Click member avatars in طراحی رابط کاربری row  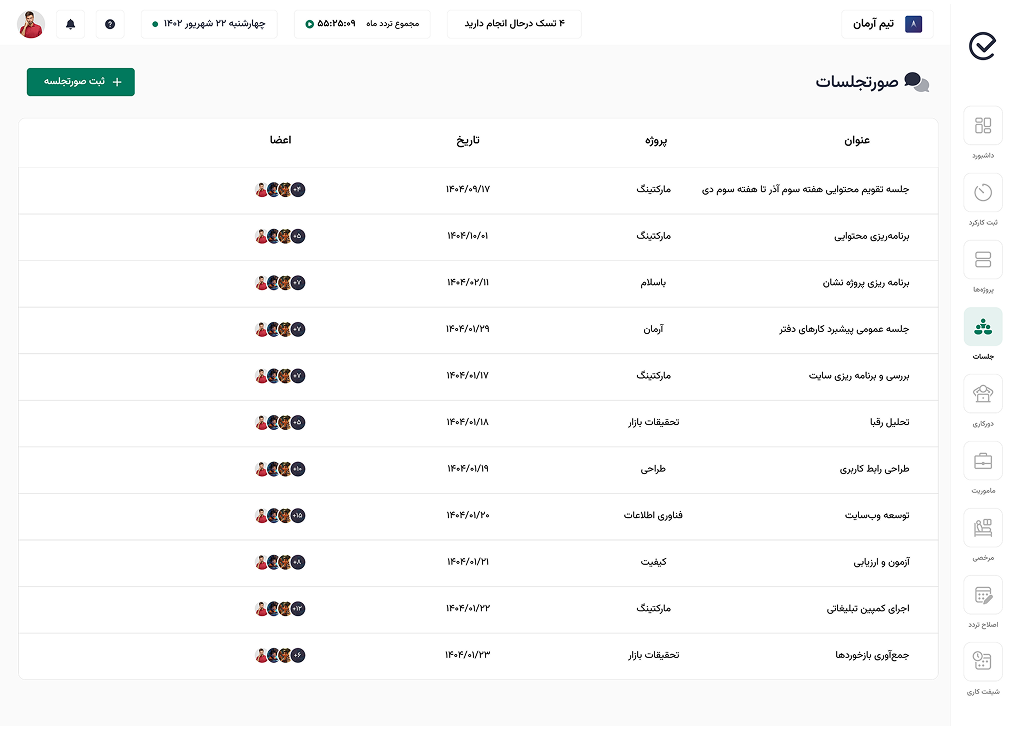280,469
